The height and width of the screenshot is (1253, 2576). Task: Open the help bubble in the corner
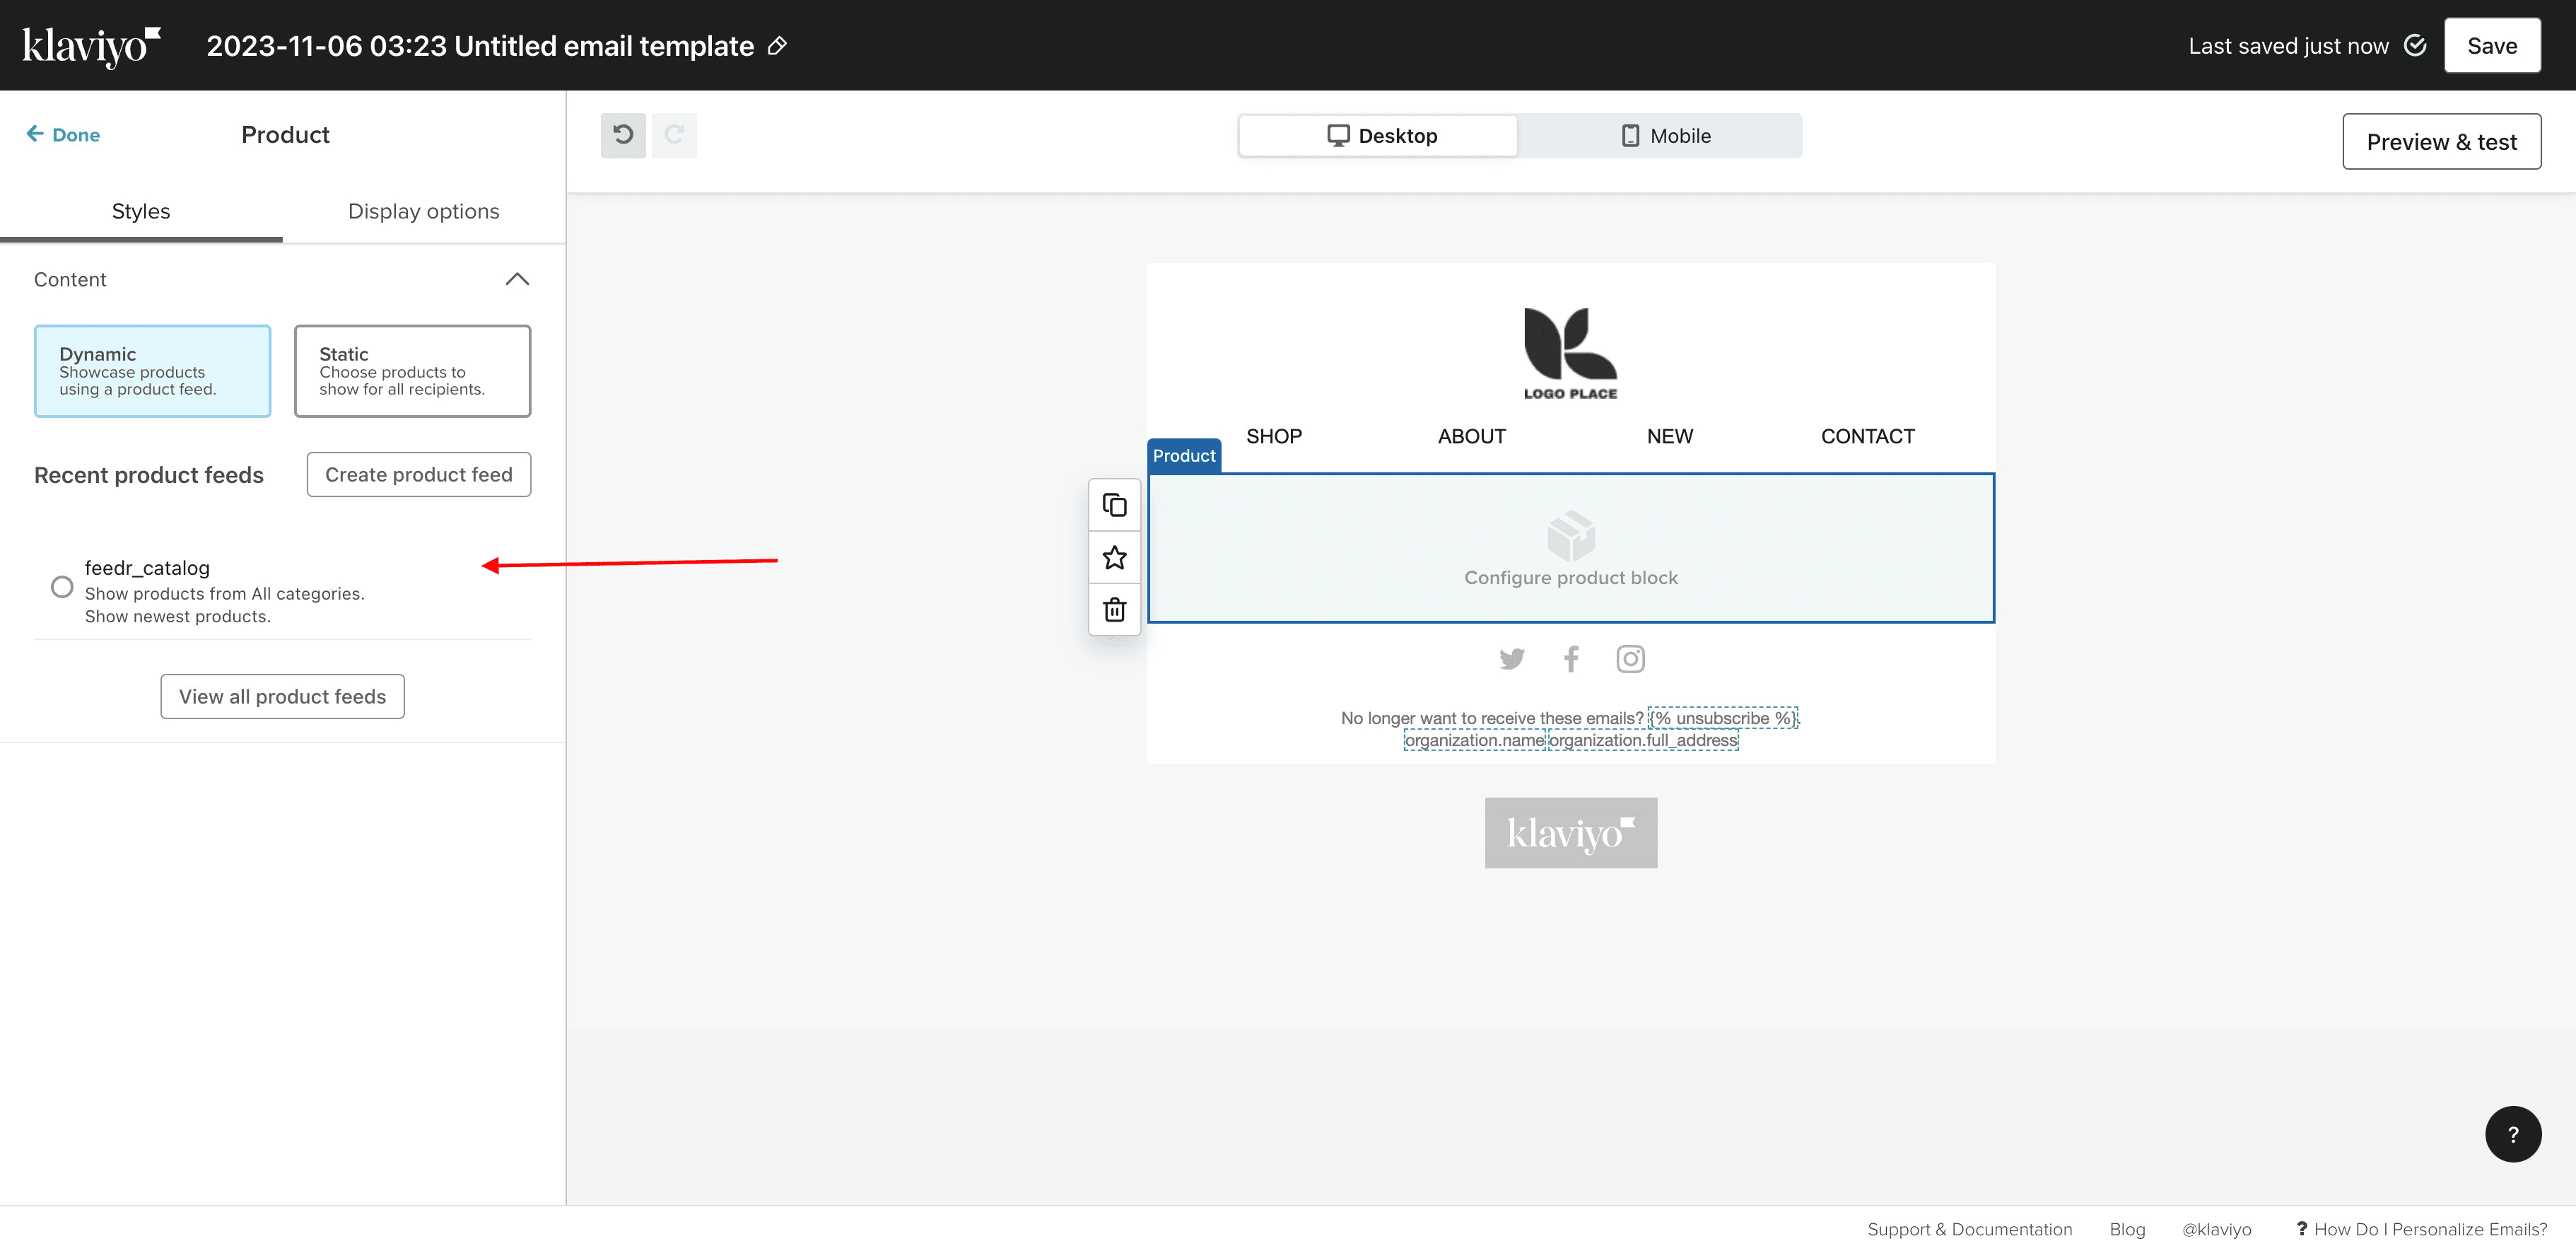tap(2513, 1134)
